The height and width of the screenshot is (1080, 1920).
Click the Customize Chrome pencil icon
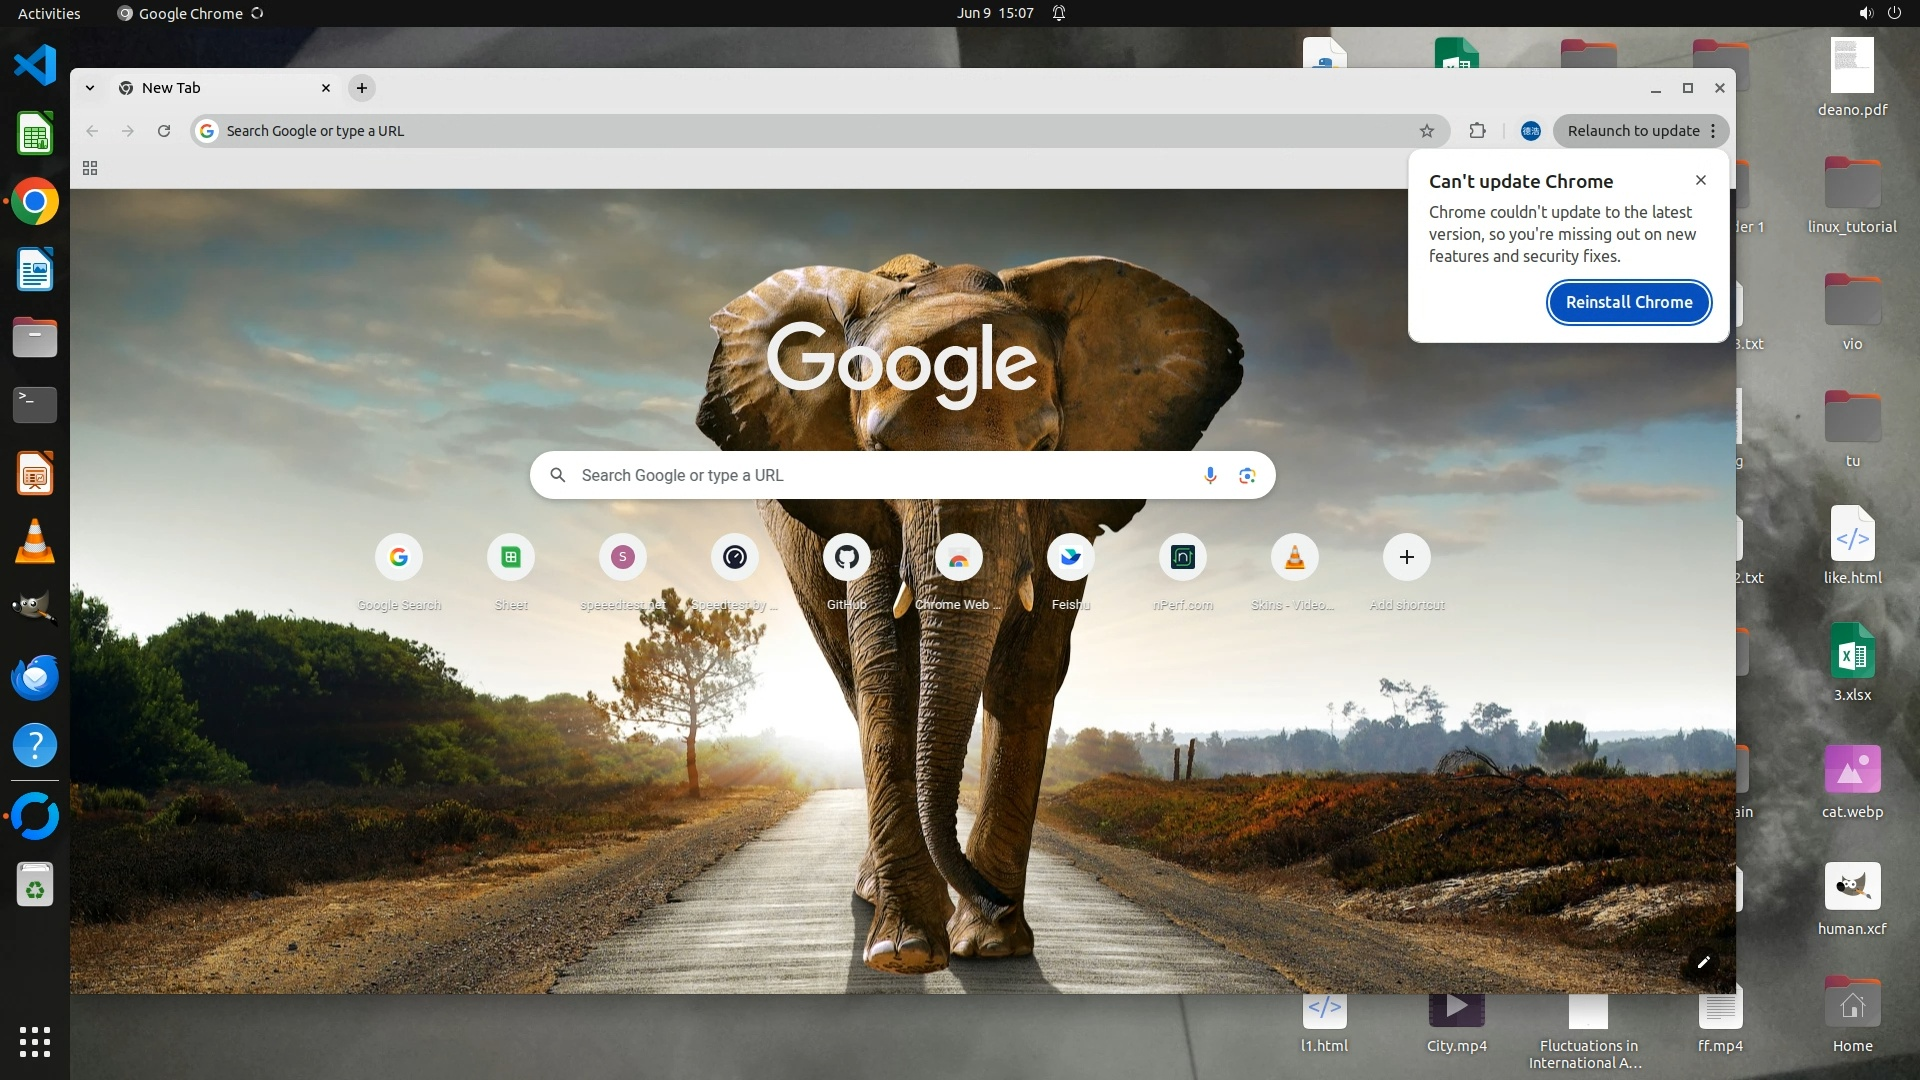(1704, 962)
